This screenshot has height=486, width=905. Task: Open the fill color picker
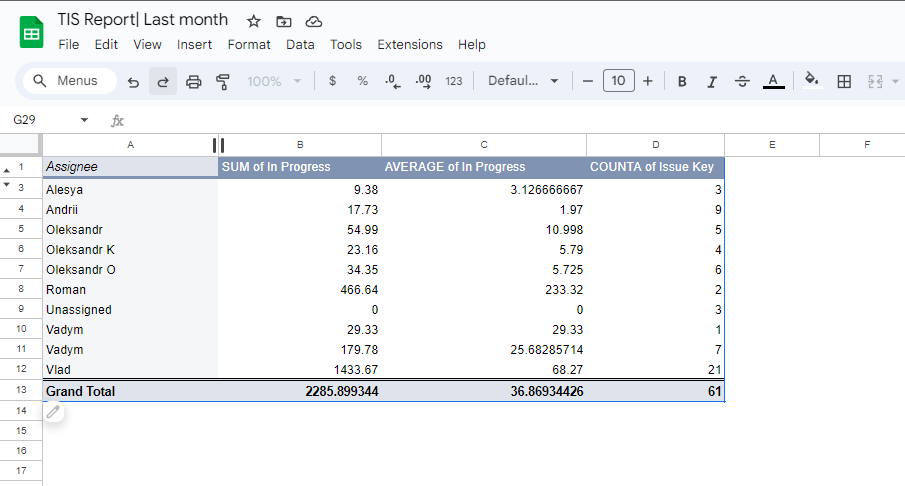coord(812,81)
